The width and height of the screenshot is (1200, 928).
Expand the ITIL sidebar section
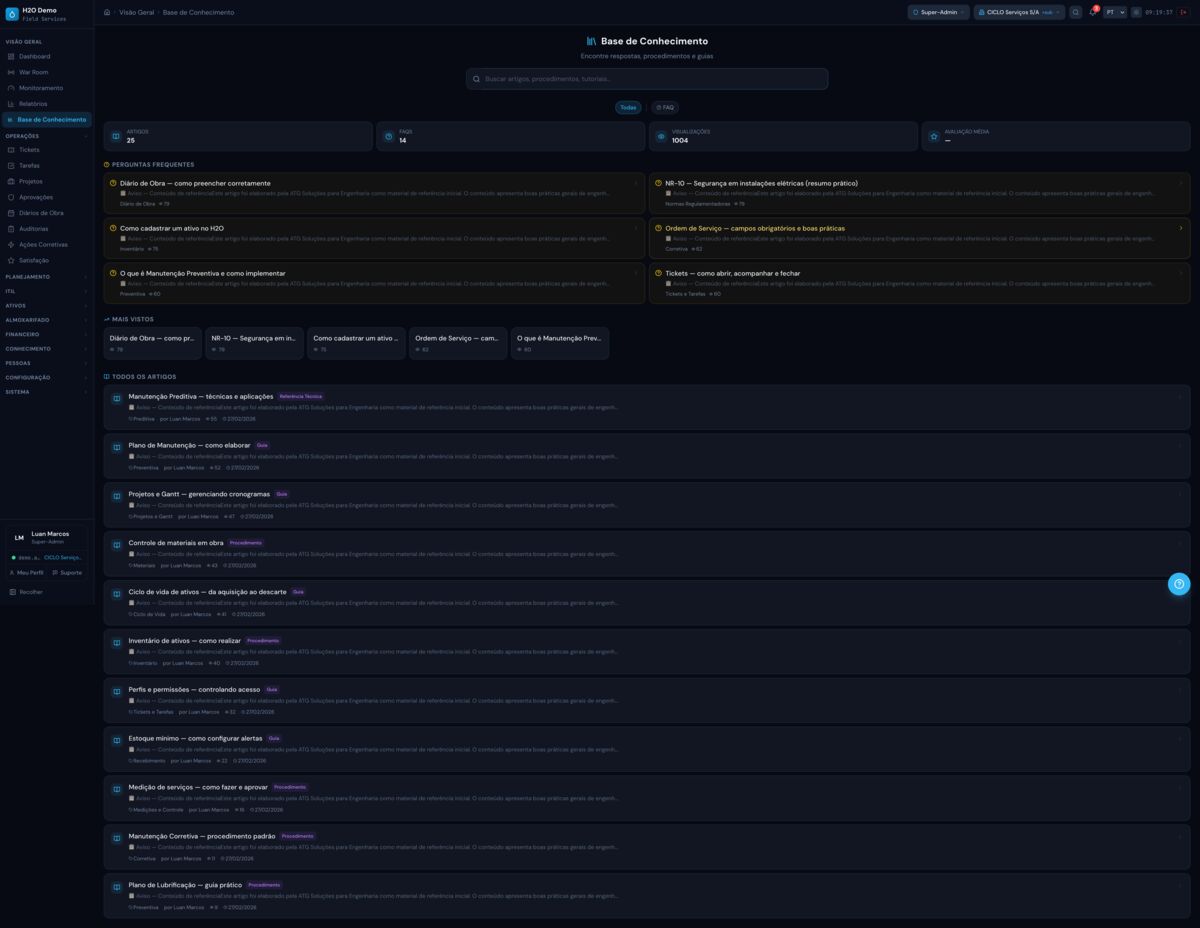47,291
